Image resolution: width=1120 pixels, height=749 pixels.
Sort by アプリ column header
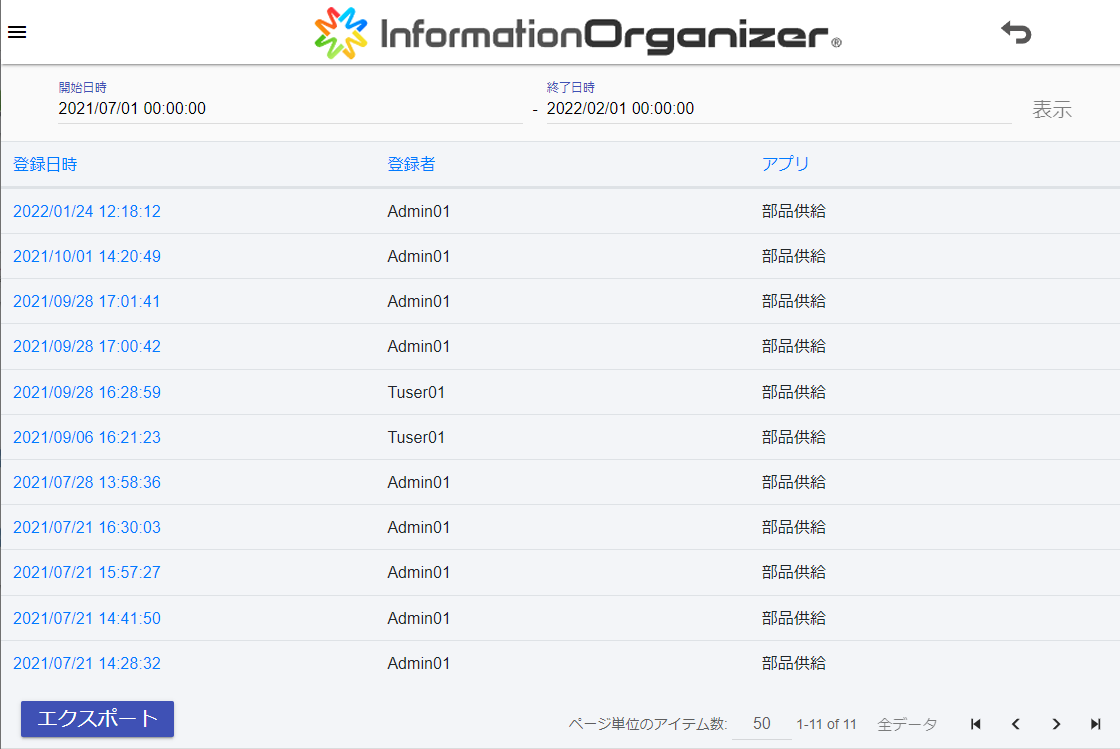(x=785, y=164)
